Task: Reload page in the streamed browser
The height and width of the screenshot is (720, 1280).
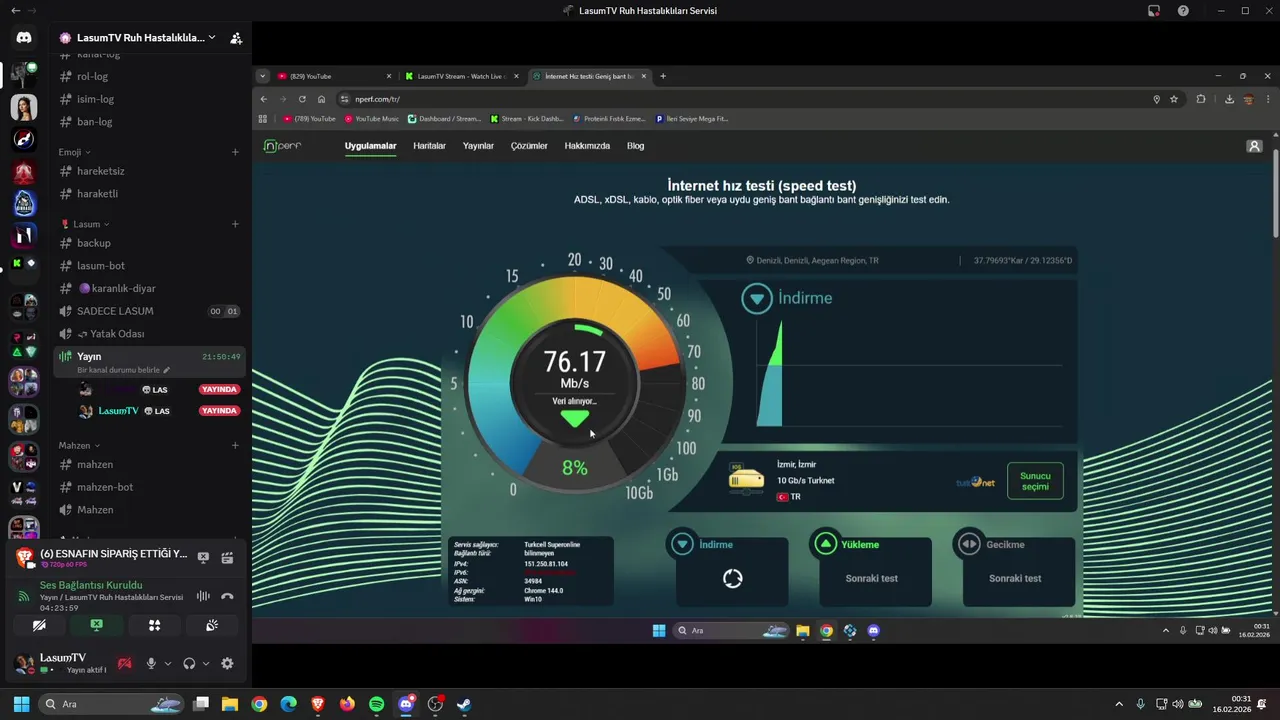Action: pos(302,99)
